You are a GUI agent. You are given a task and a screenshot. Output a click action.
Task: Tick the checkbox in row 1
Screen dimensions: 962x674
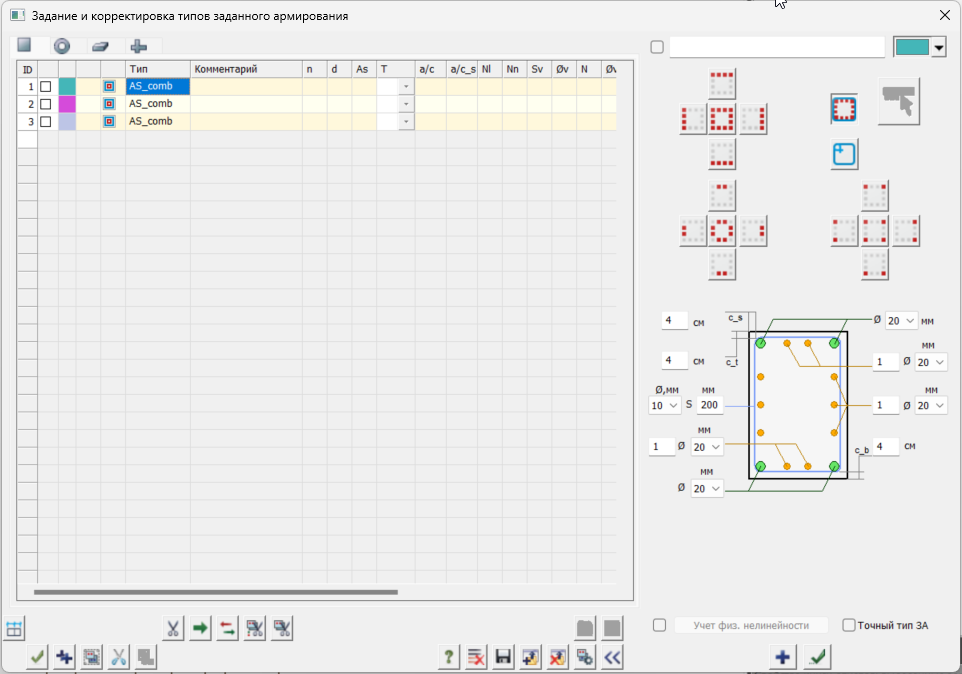tap(45, 86)
